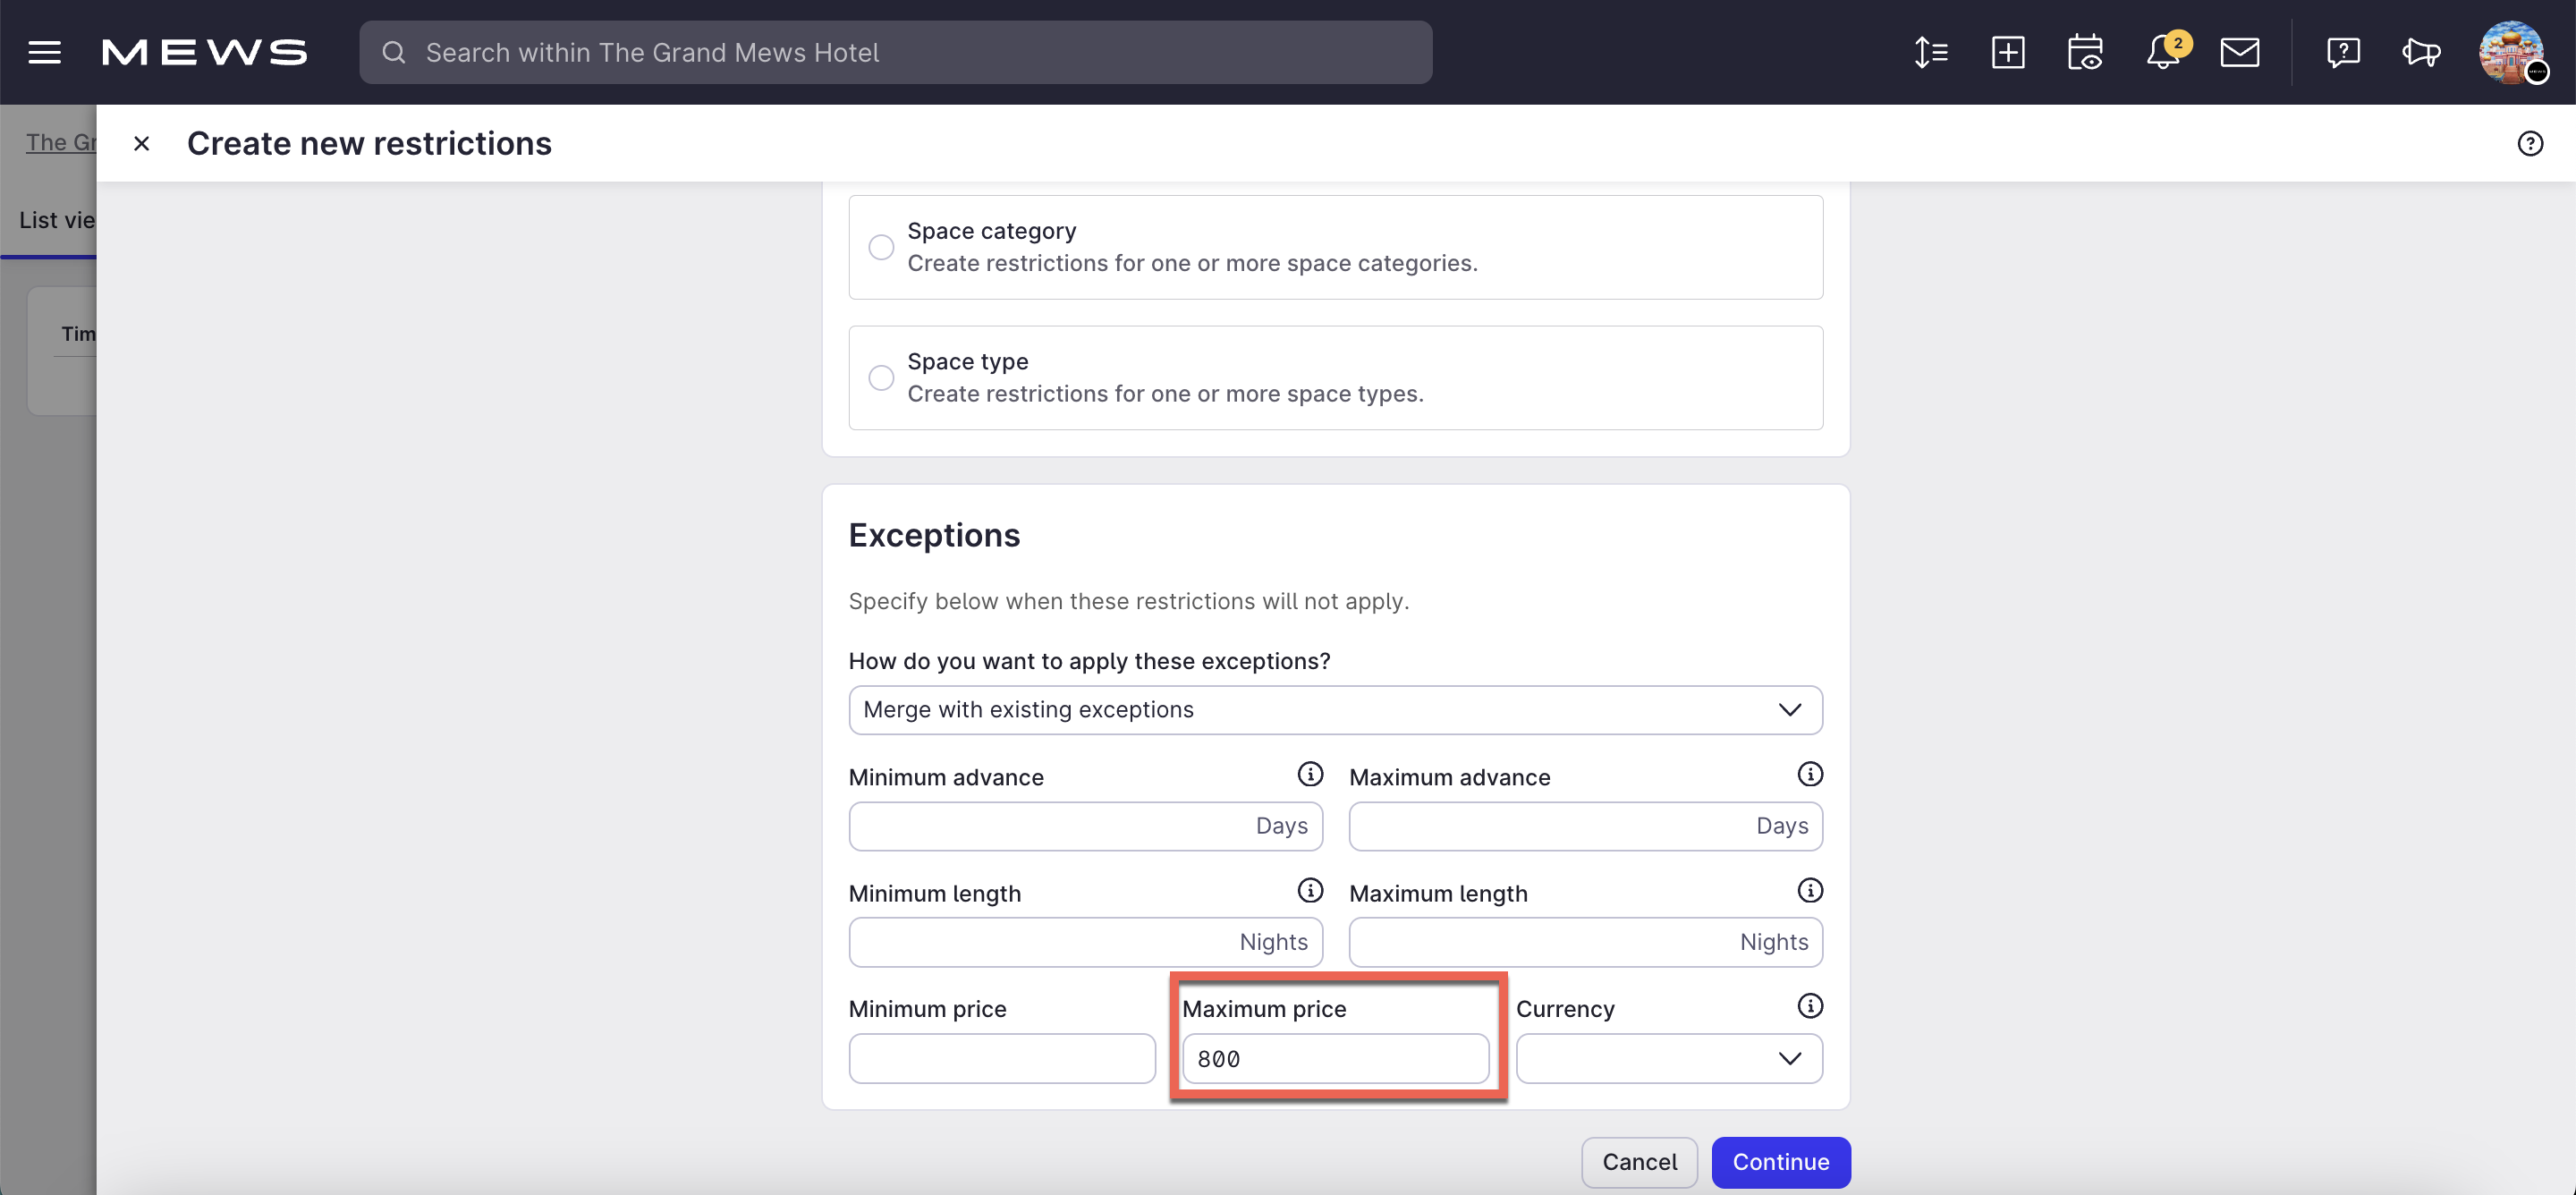Open the help chat question icon
The height and width of the screenshot is (1195, 2576).
point(2343,52)
